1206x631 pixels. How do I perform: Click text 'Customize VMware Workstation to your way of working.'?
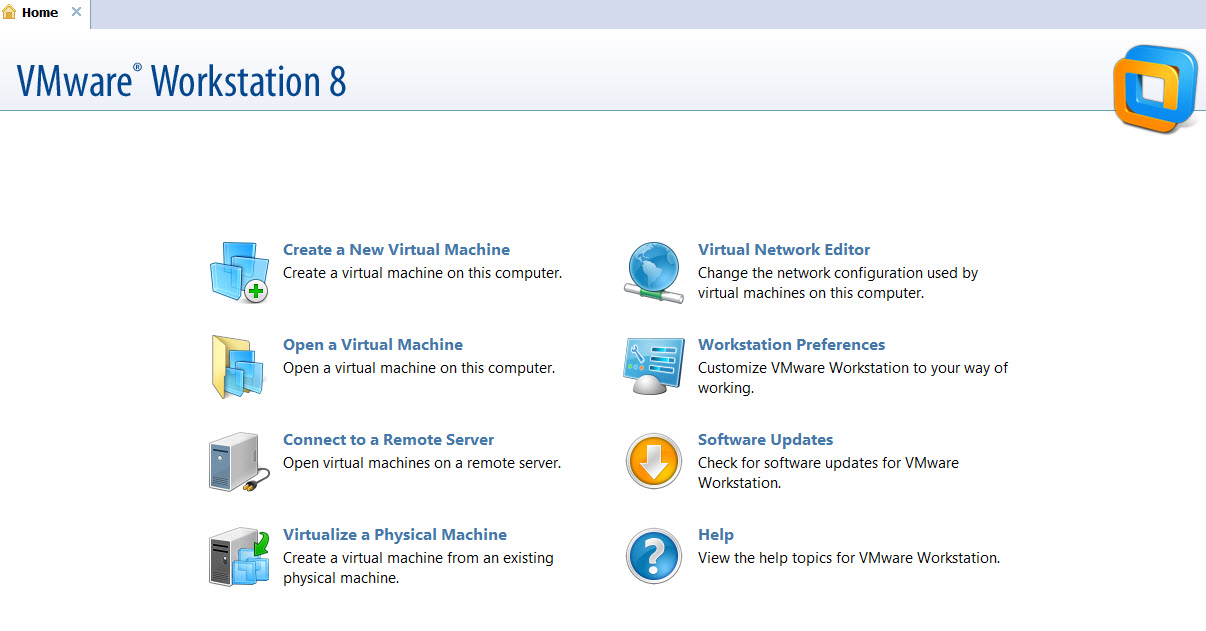click(x=853, y=378)
